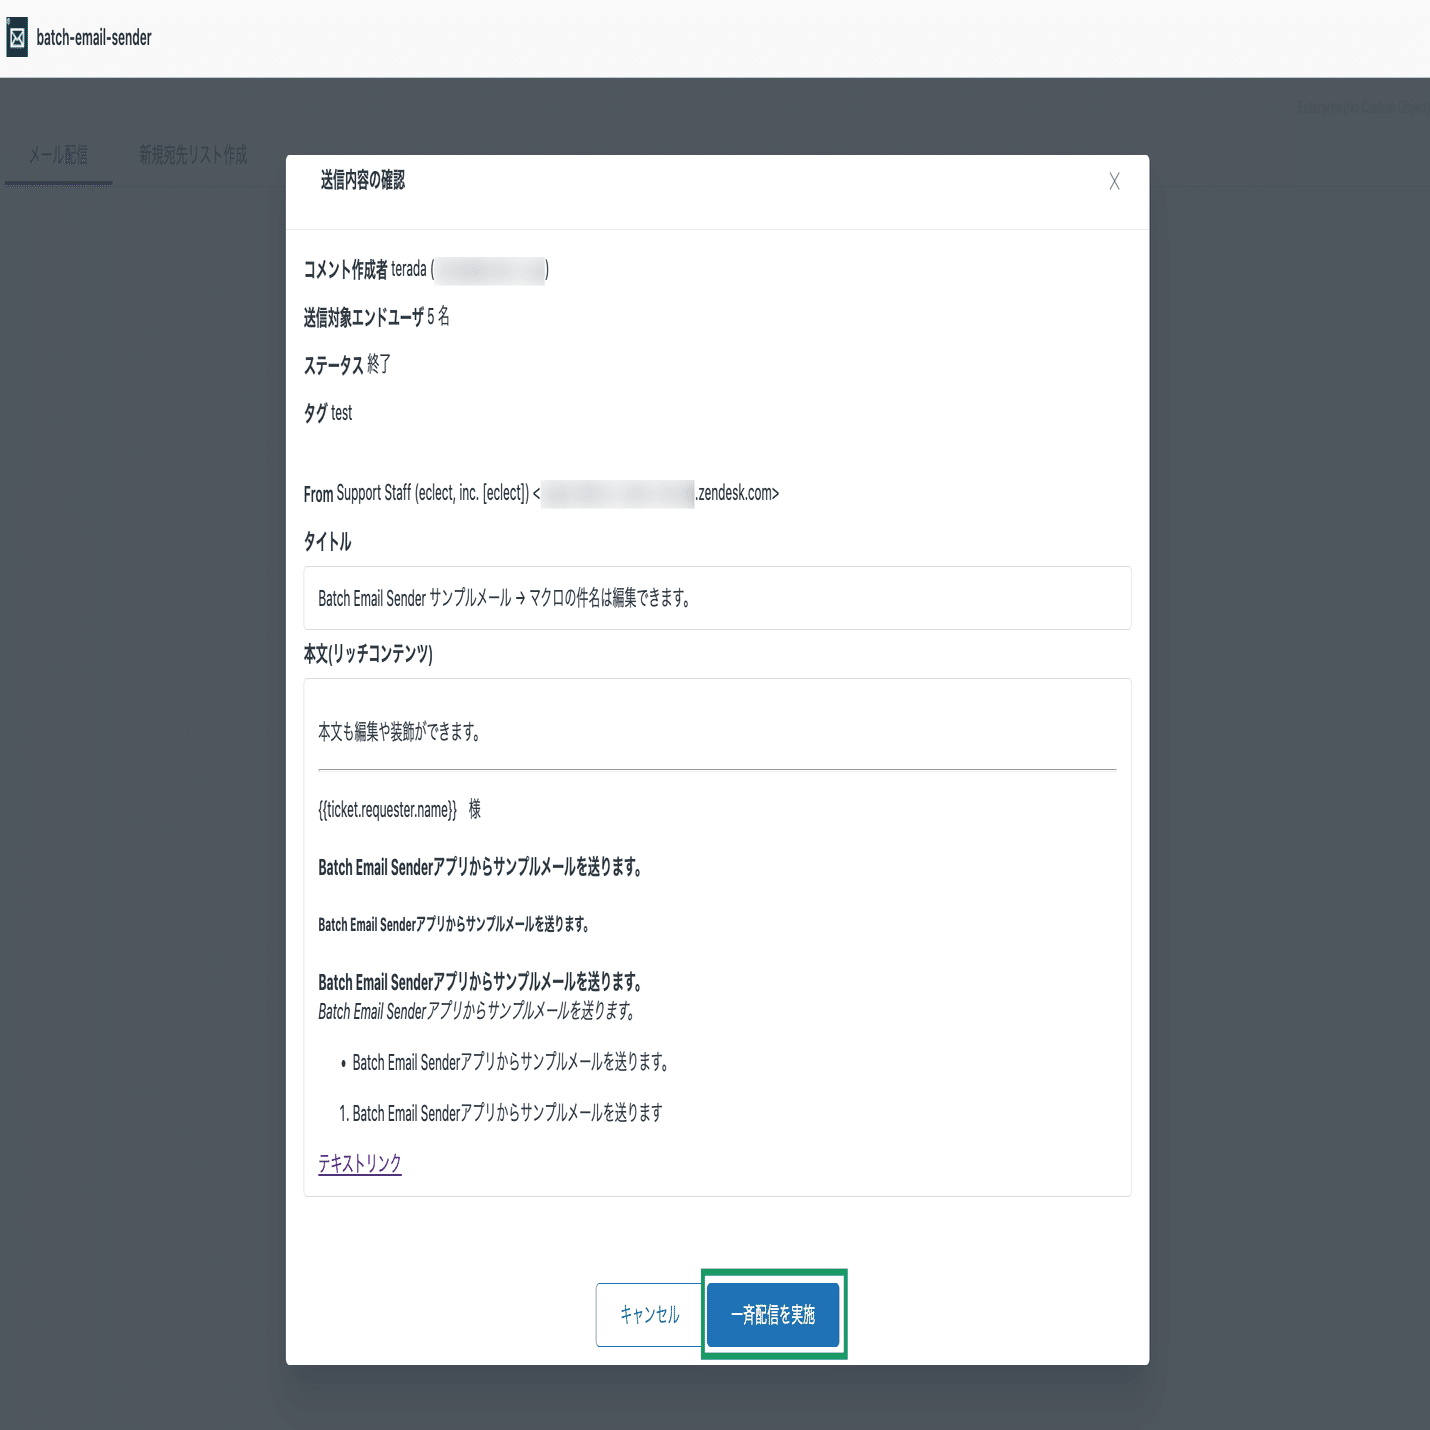
Task: Click the タグ test value
Action: point(328,413)
